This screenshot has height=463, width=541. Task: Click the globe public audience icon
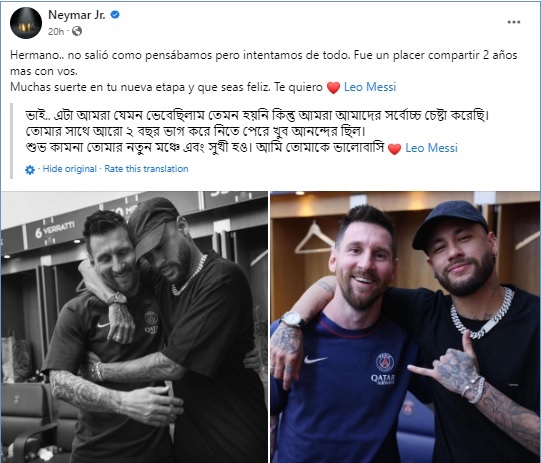77,31
